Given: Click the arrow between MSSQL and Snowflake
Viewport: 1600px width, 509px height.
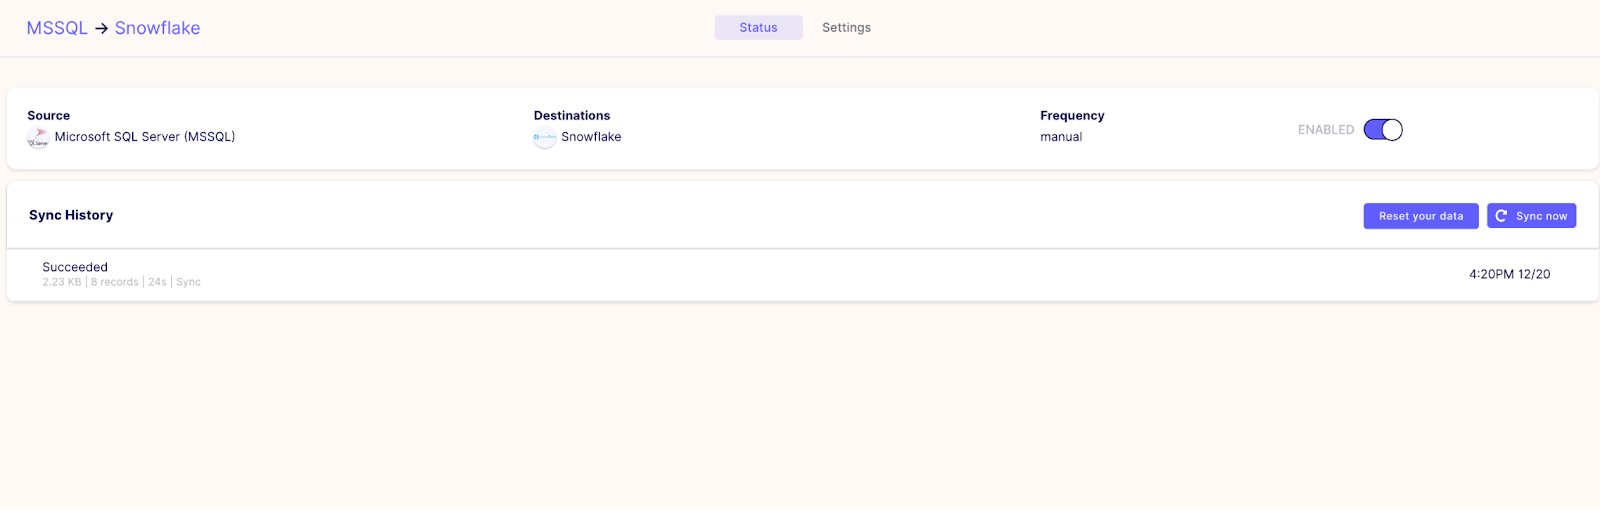Looking at the screenshot, I should click(101, 29).
